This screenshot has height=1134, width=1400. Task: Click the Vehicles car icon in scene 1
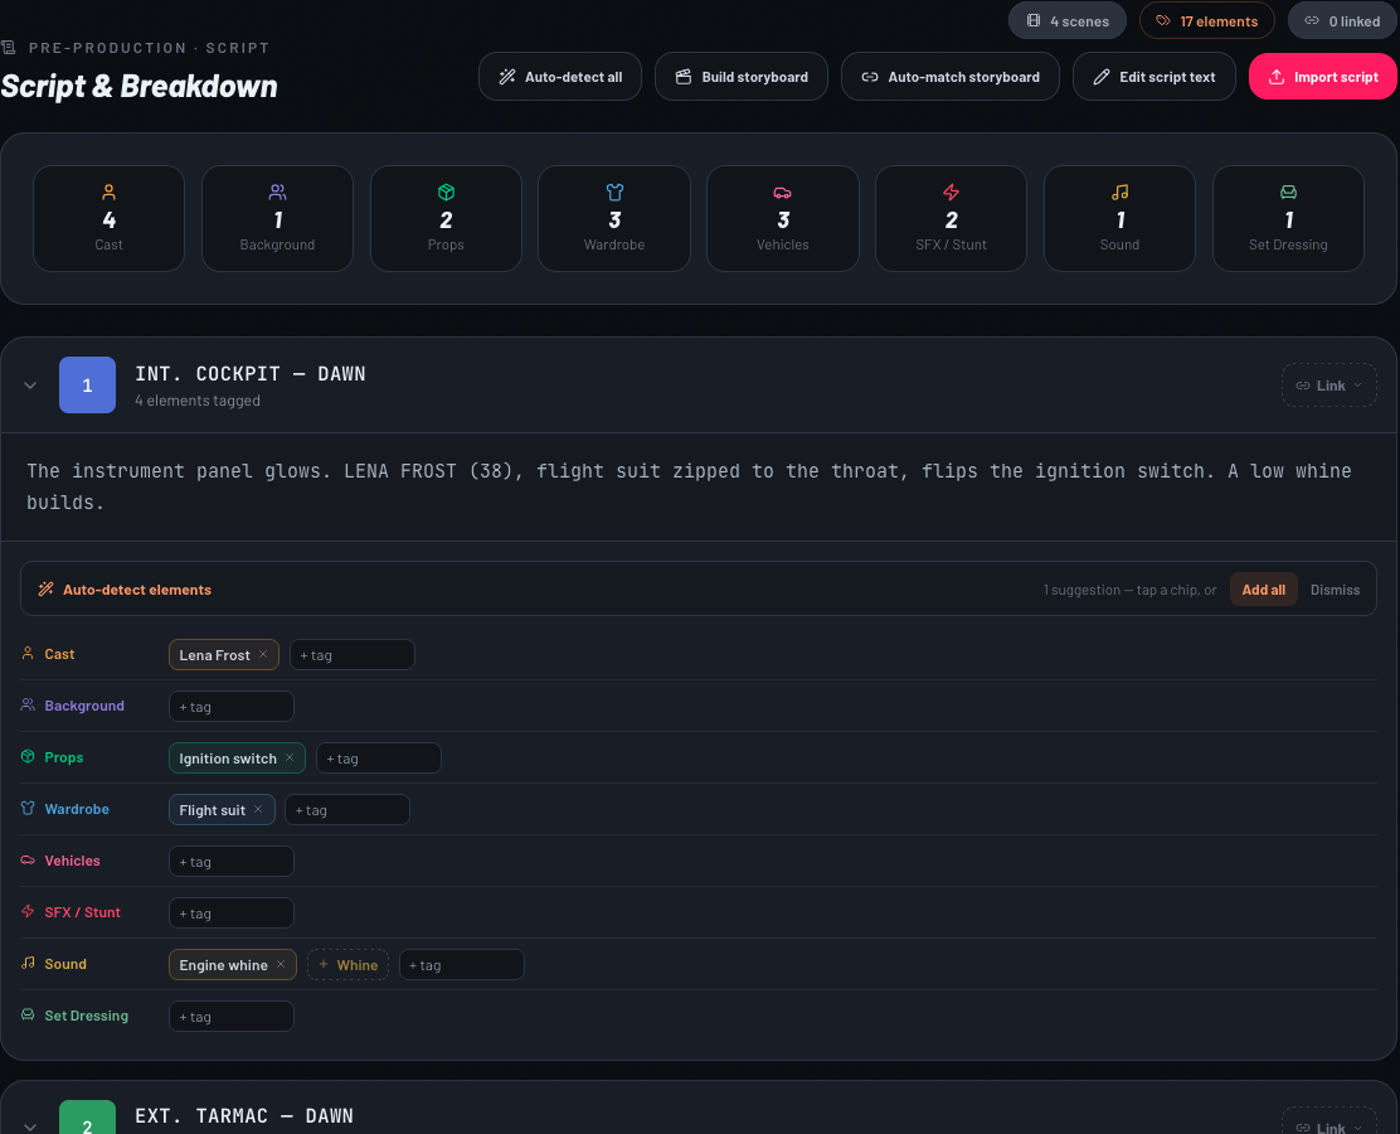point(28,860)
